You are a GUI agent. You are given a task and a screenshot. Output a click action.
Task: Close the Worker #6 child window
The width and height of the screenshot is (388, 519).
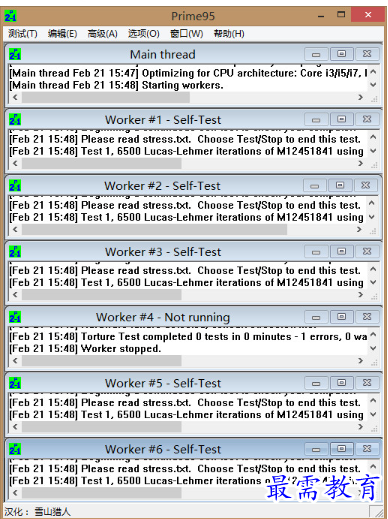coord(367,449)
